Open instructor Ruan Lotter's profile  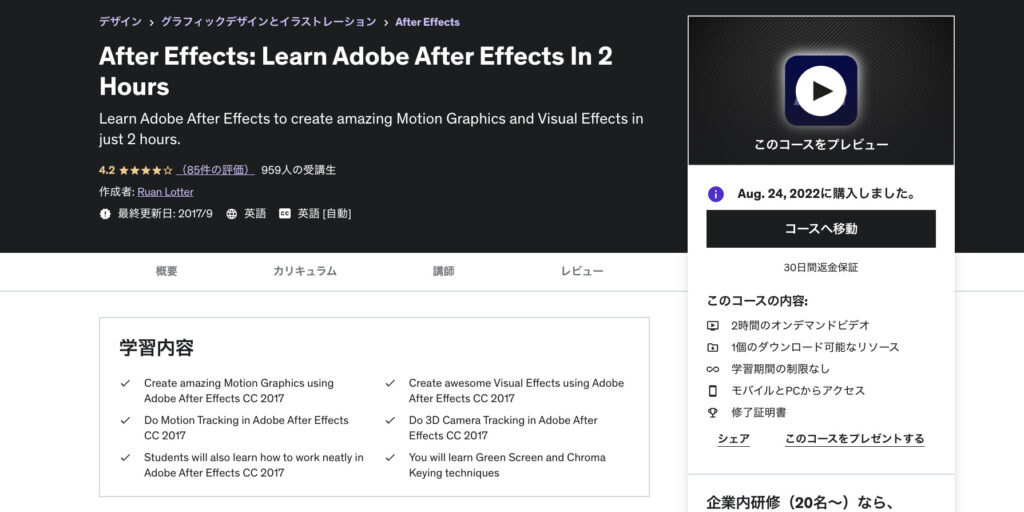[165, 192]
